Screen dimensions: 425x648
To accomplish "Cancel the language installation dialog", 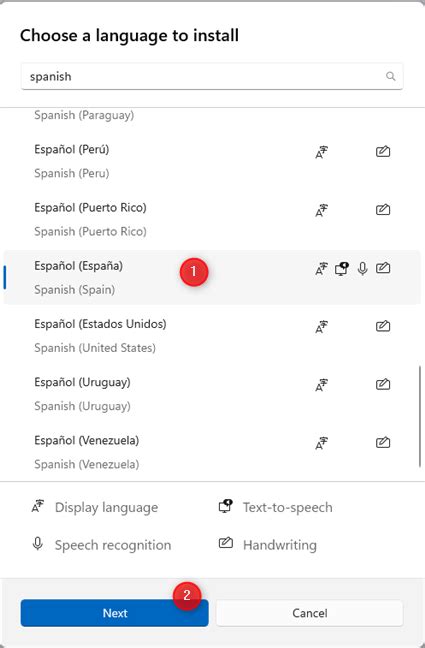I will click(310, 613).
